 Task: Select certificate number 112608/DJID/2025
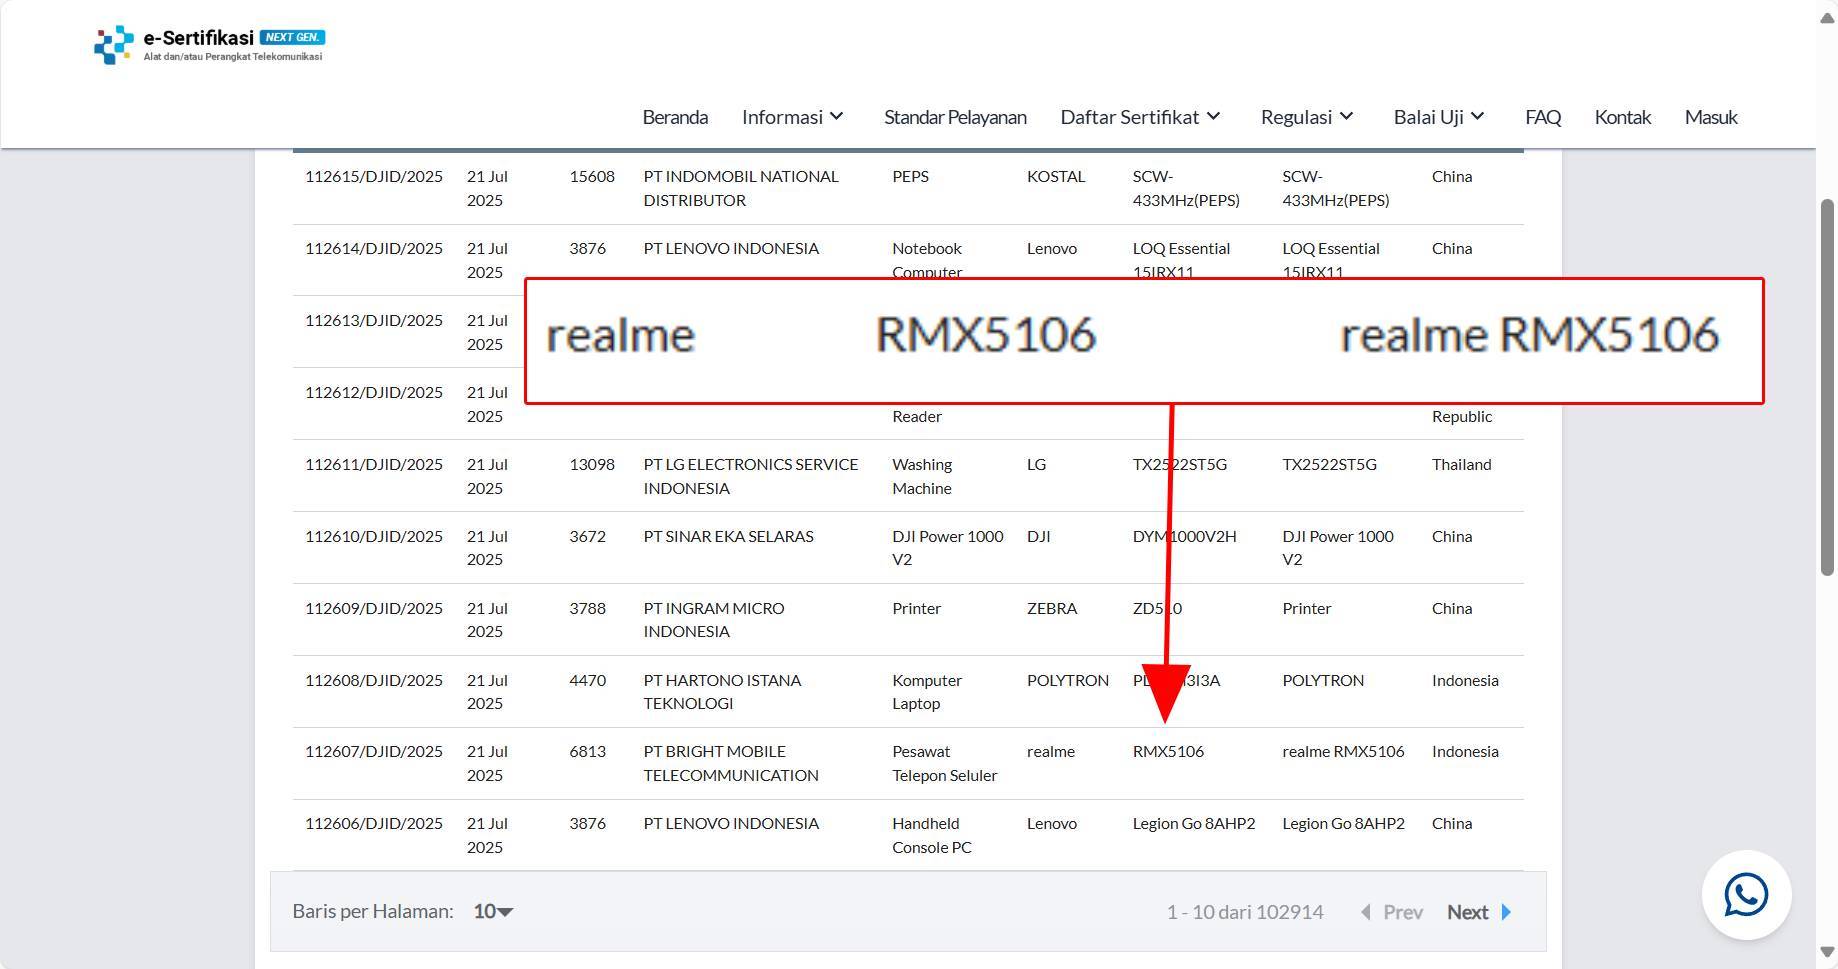coord(374,680)
